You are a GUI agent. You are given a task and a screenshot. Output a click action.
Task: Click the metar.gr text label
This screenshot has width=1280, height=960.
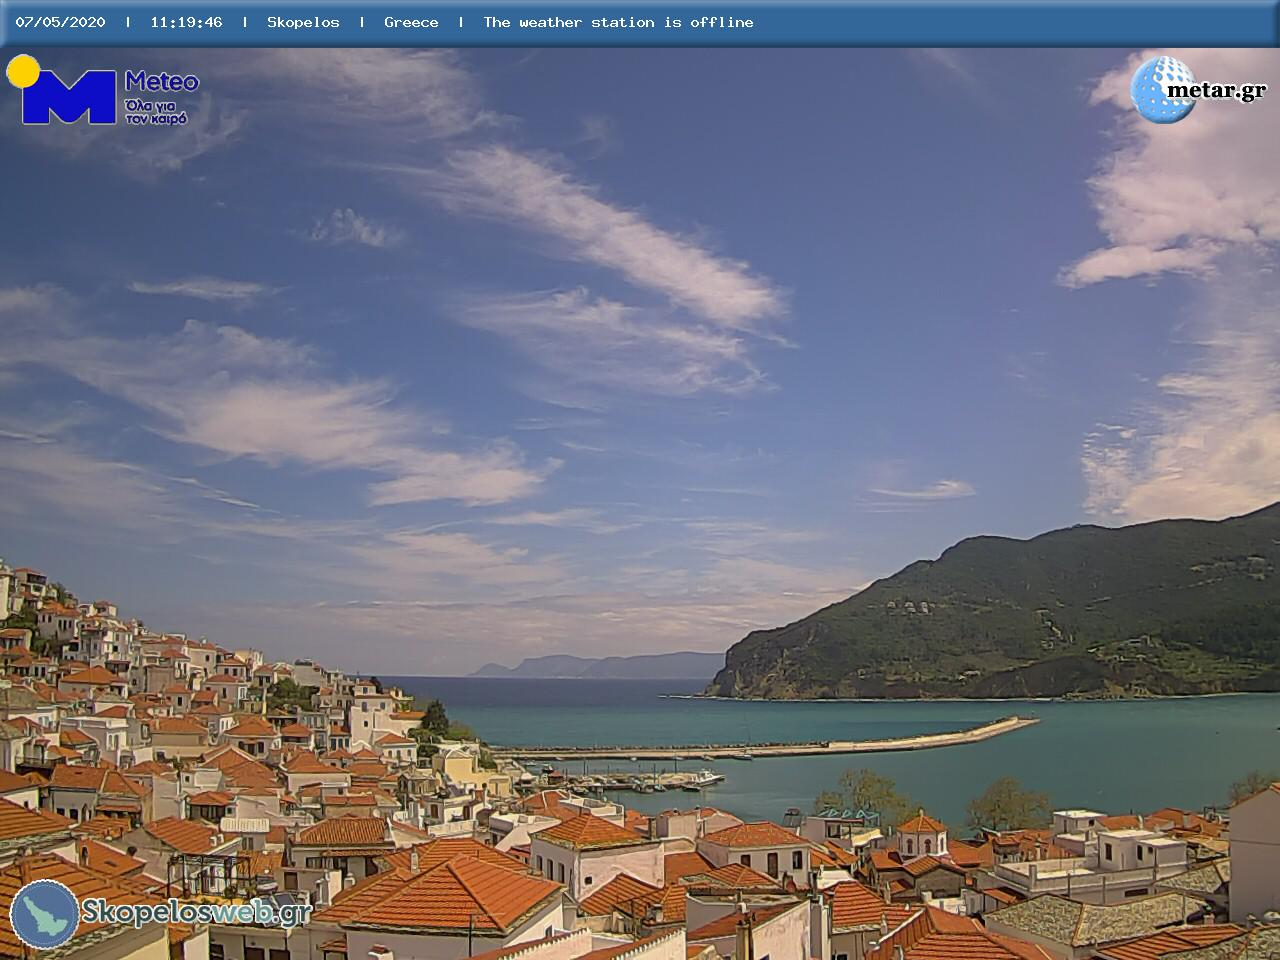(x=1216, y=91)
